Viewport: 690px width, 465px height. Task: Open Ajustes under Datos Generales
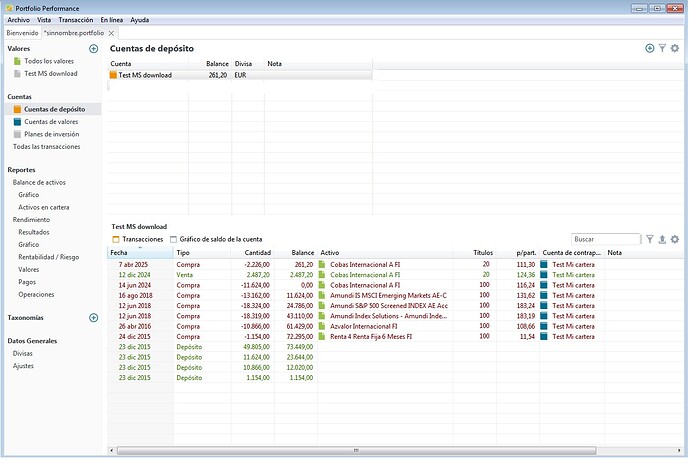[x=23, y=366]
